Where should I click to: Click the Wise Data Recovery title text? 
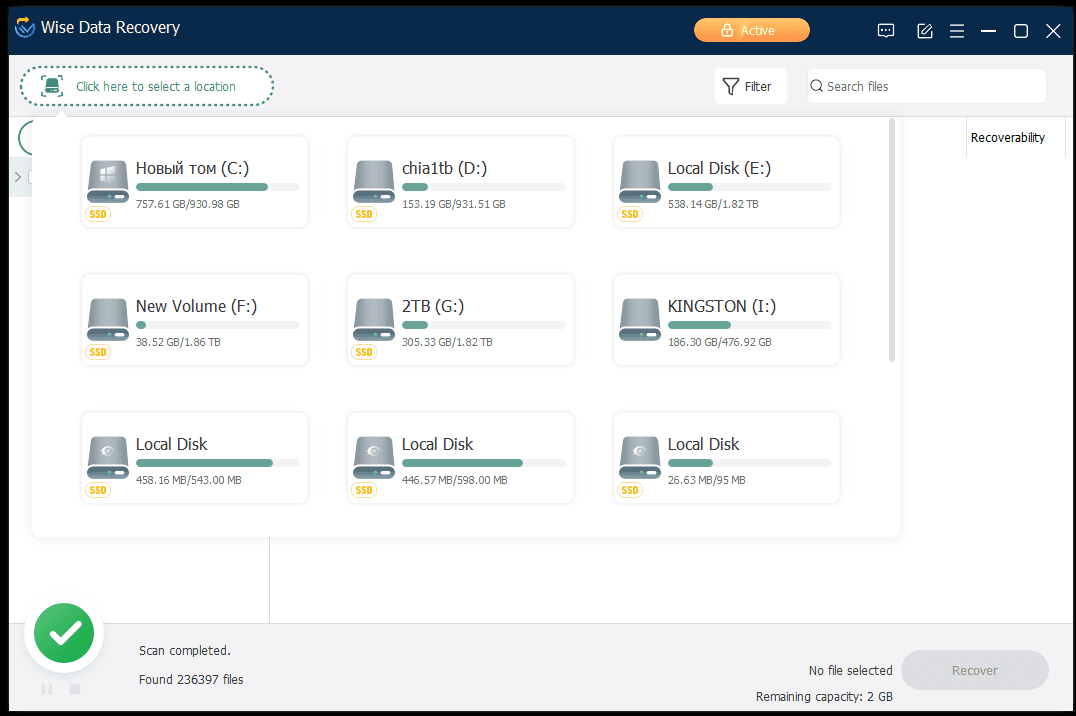110,27
